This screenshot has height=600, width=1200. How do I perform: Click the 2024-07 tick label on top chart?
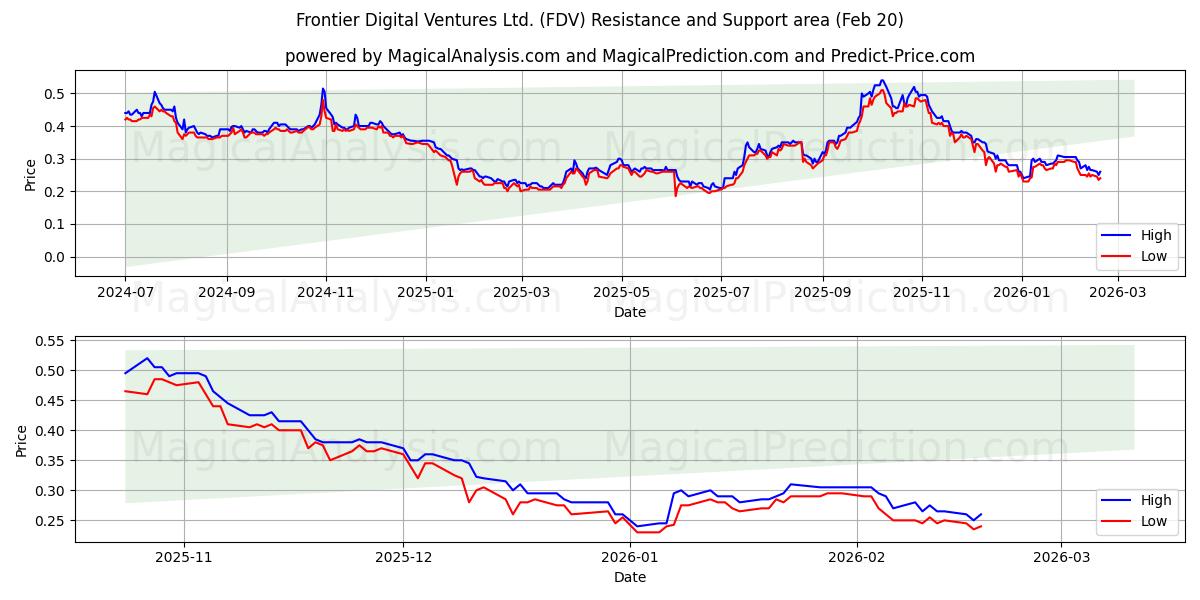(x=125, y=292)
